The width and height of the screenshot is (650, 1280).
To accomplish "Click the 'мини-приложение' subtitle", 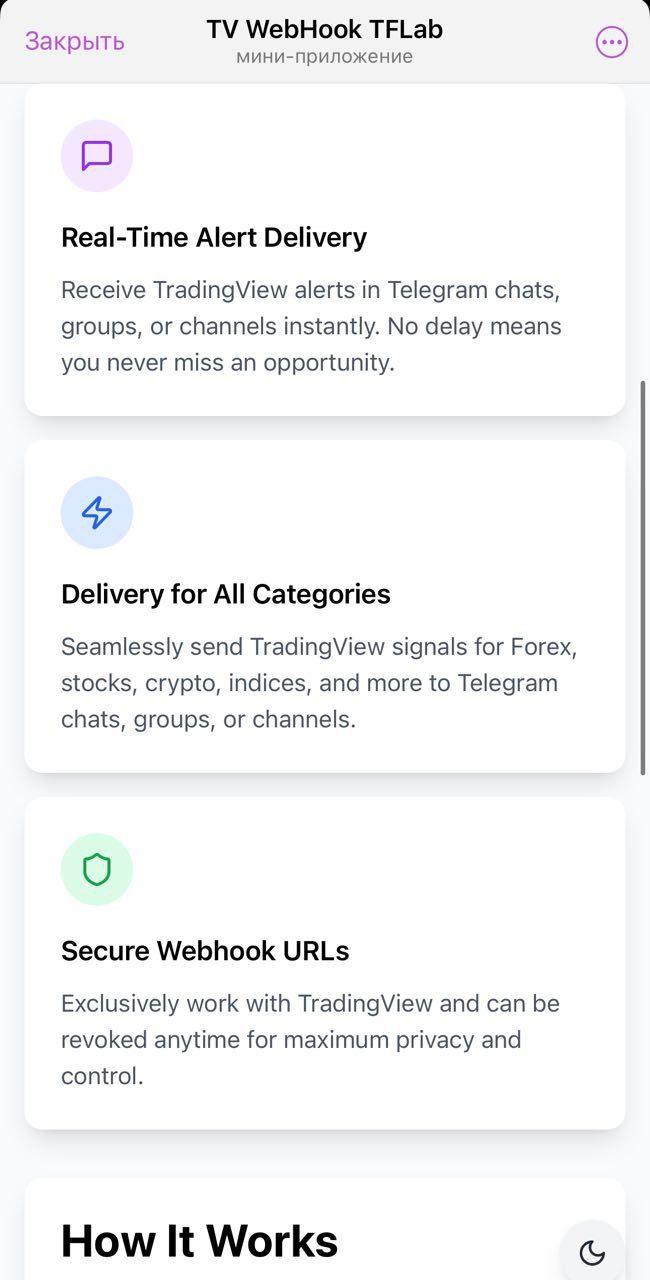I will 325,57.
